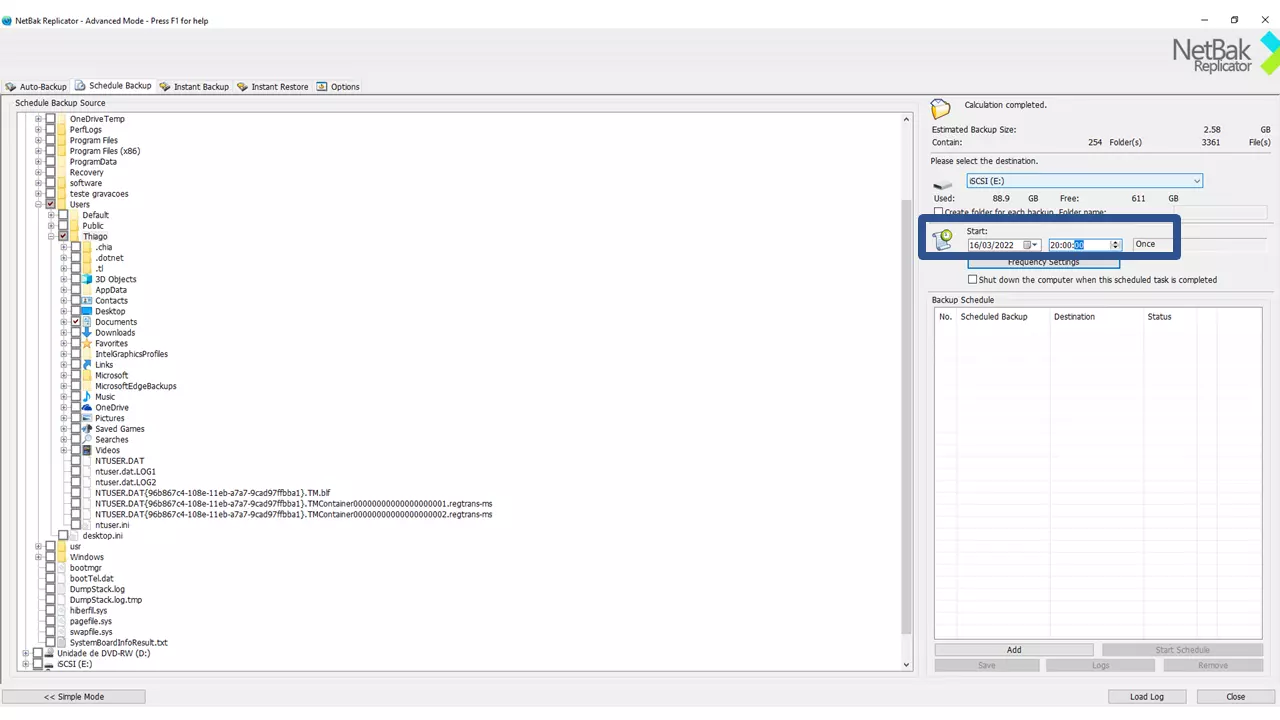Go to the Options tab
Viewport: 1280px width, 720px height.
[x=338, y=87]
